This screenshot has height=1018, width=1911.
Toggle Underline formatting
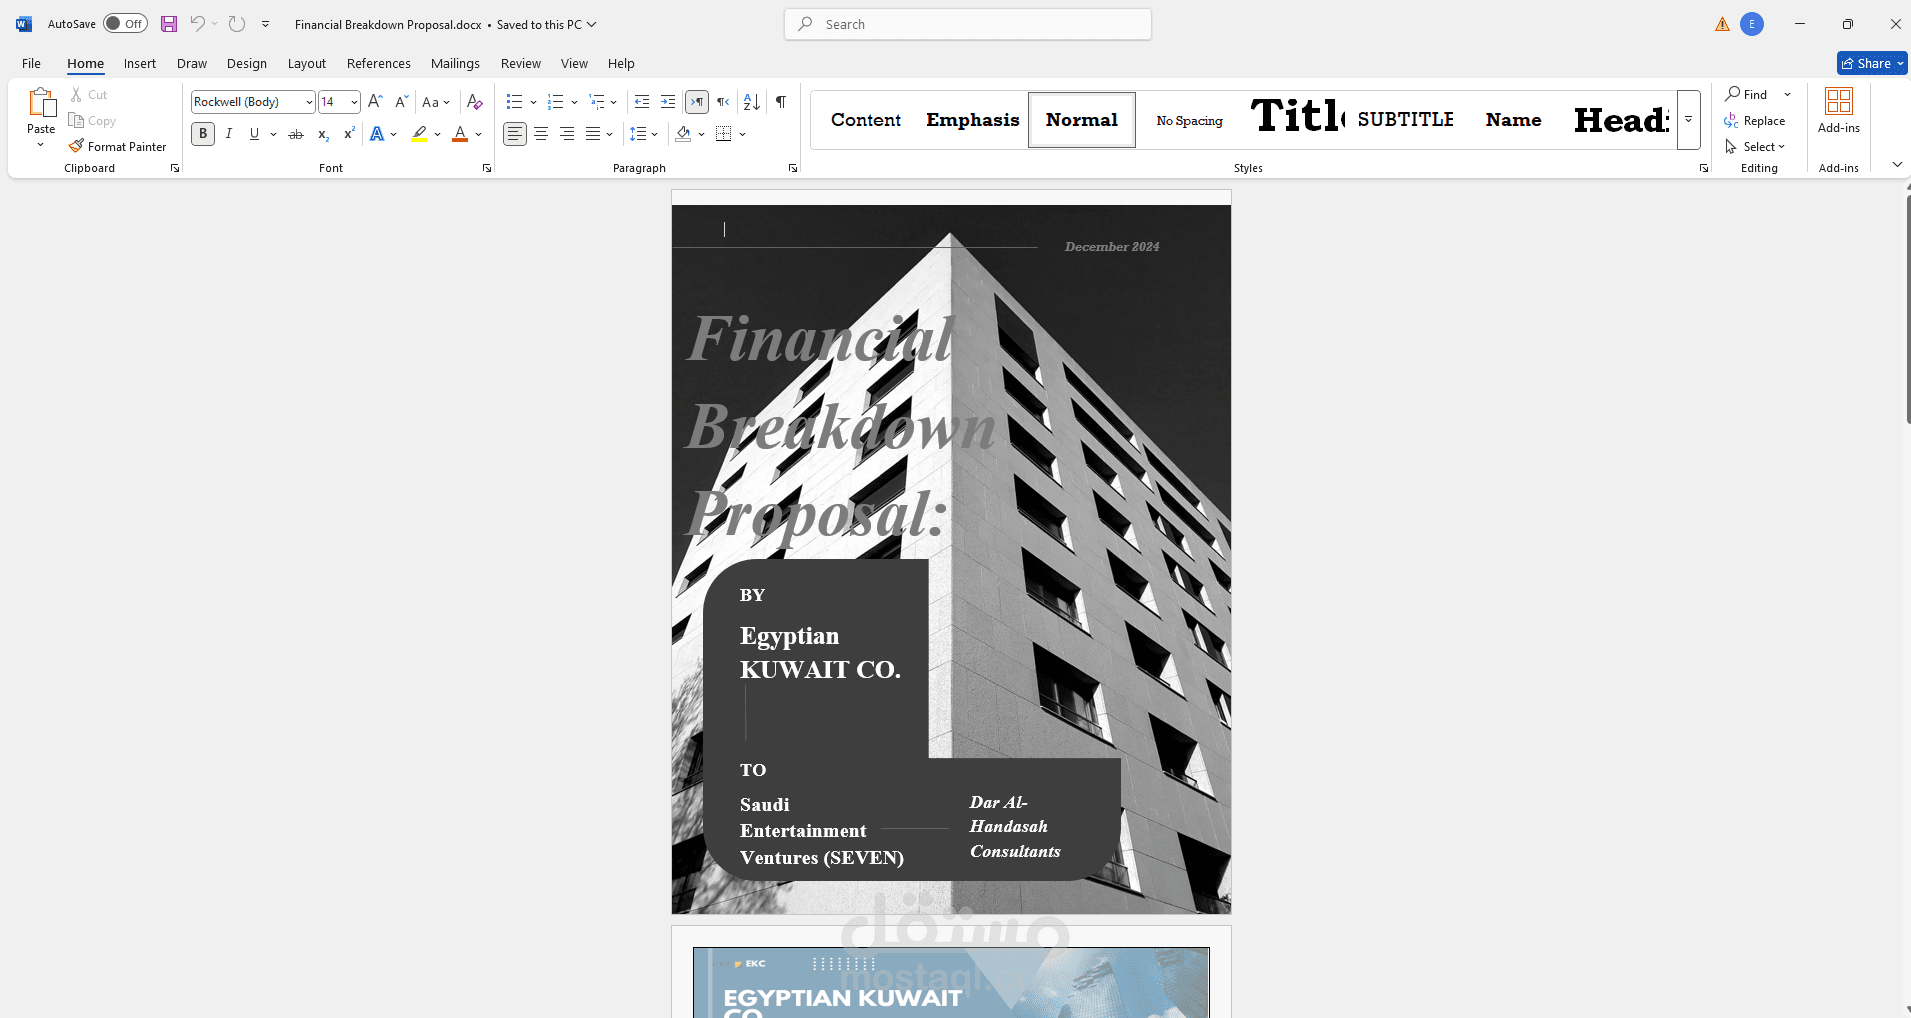tap(254, 134)
